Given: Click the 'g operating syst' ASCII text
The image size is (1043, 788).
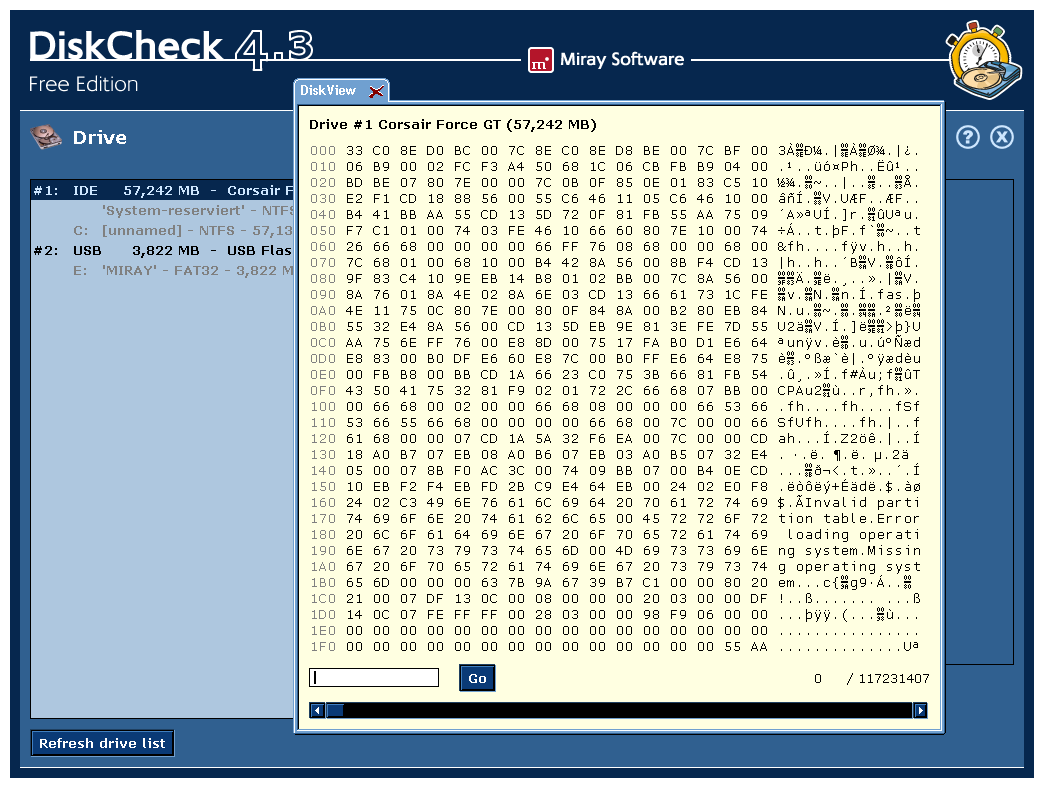Looking at the screenshot, I should (x=849, y=567).
